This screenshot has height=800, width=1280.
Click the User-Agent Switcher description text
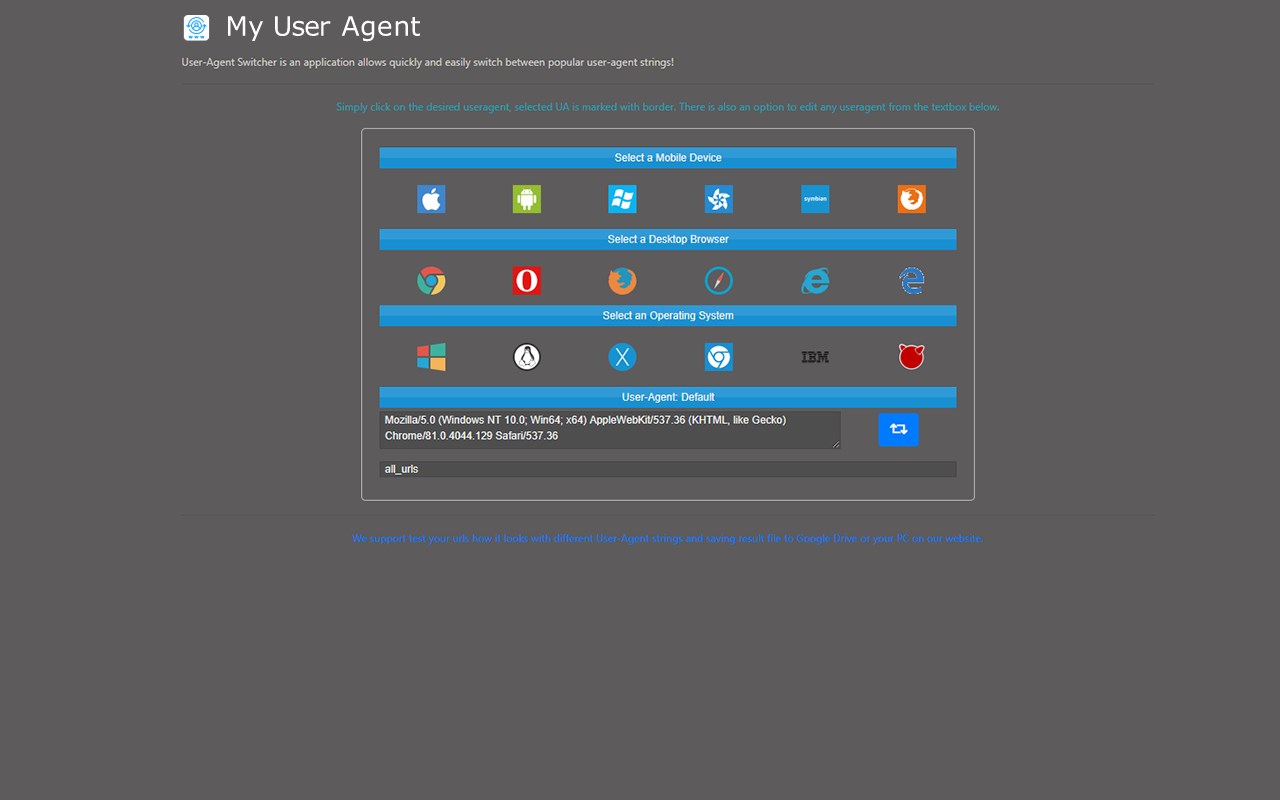428,62
